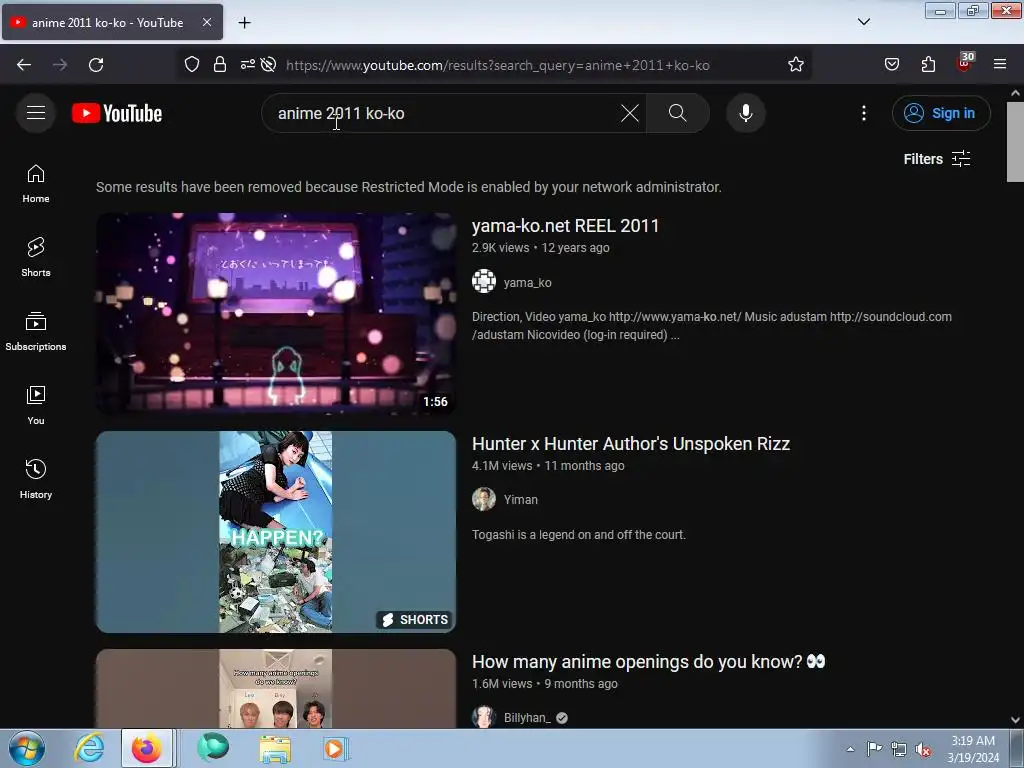Open the tracking protection shield icon
This screenshot has height=768, width=1024.
tap(191, 65)
